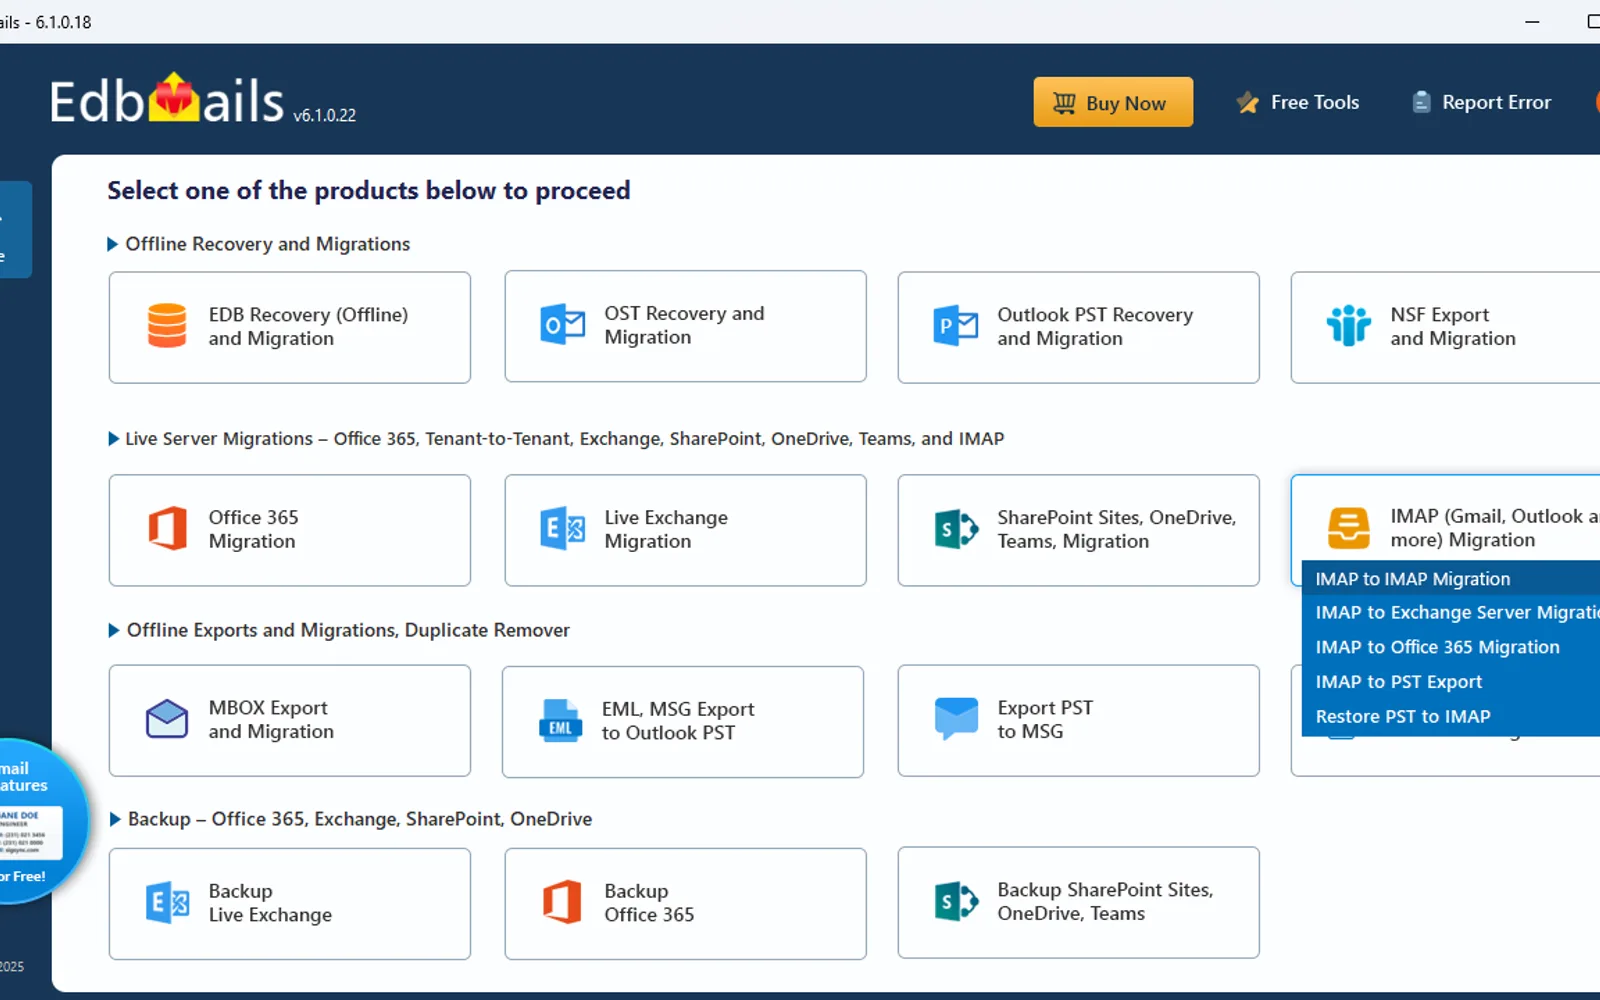The image size is (1600, 1000).
Task: Open EML, MSG Export to Outlook PST
Action: 683,721
